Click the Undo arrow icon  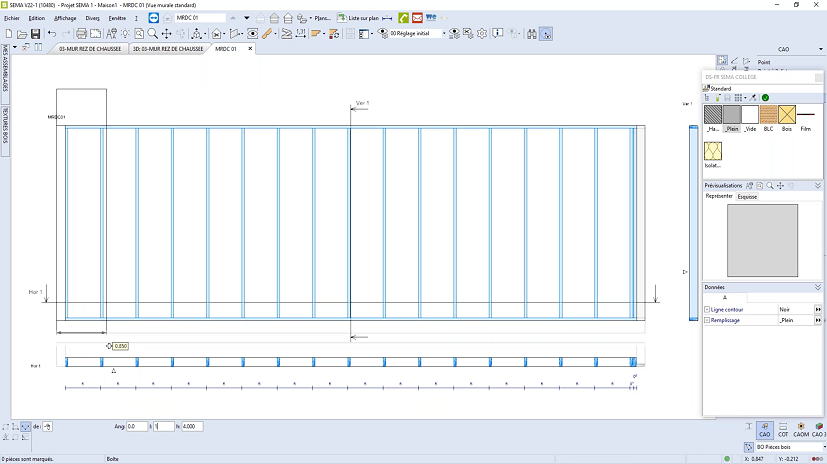point(52,34)
